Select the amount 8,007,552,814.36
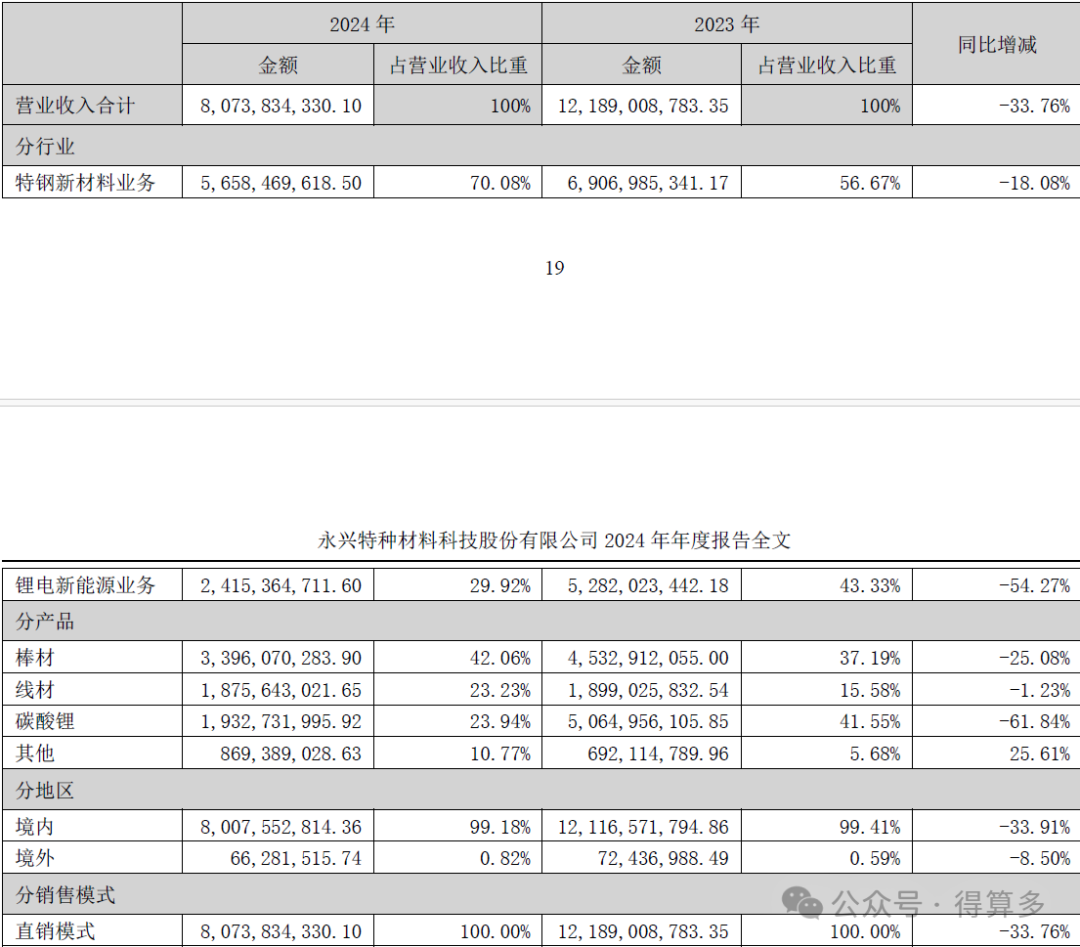The height and width of the screenshot is (947, 1080). point(281,827)
